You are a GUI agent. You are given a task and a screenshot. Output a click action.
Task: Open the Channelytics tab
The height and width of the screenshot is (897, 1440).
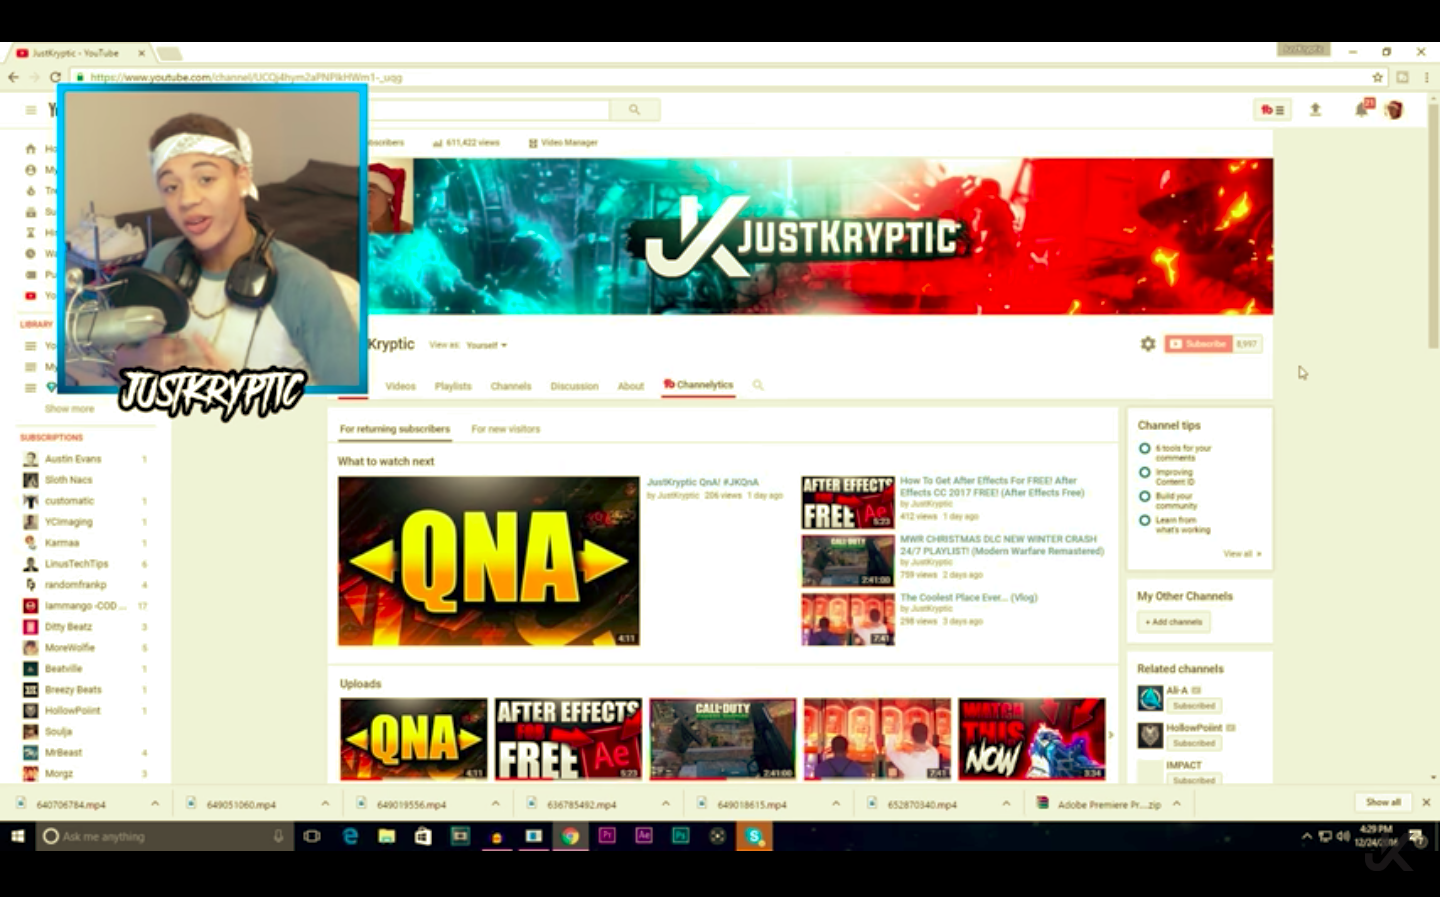coord(699,385)
